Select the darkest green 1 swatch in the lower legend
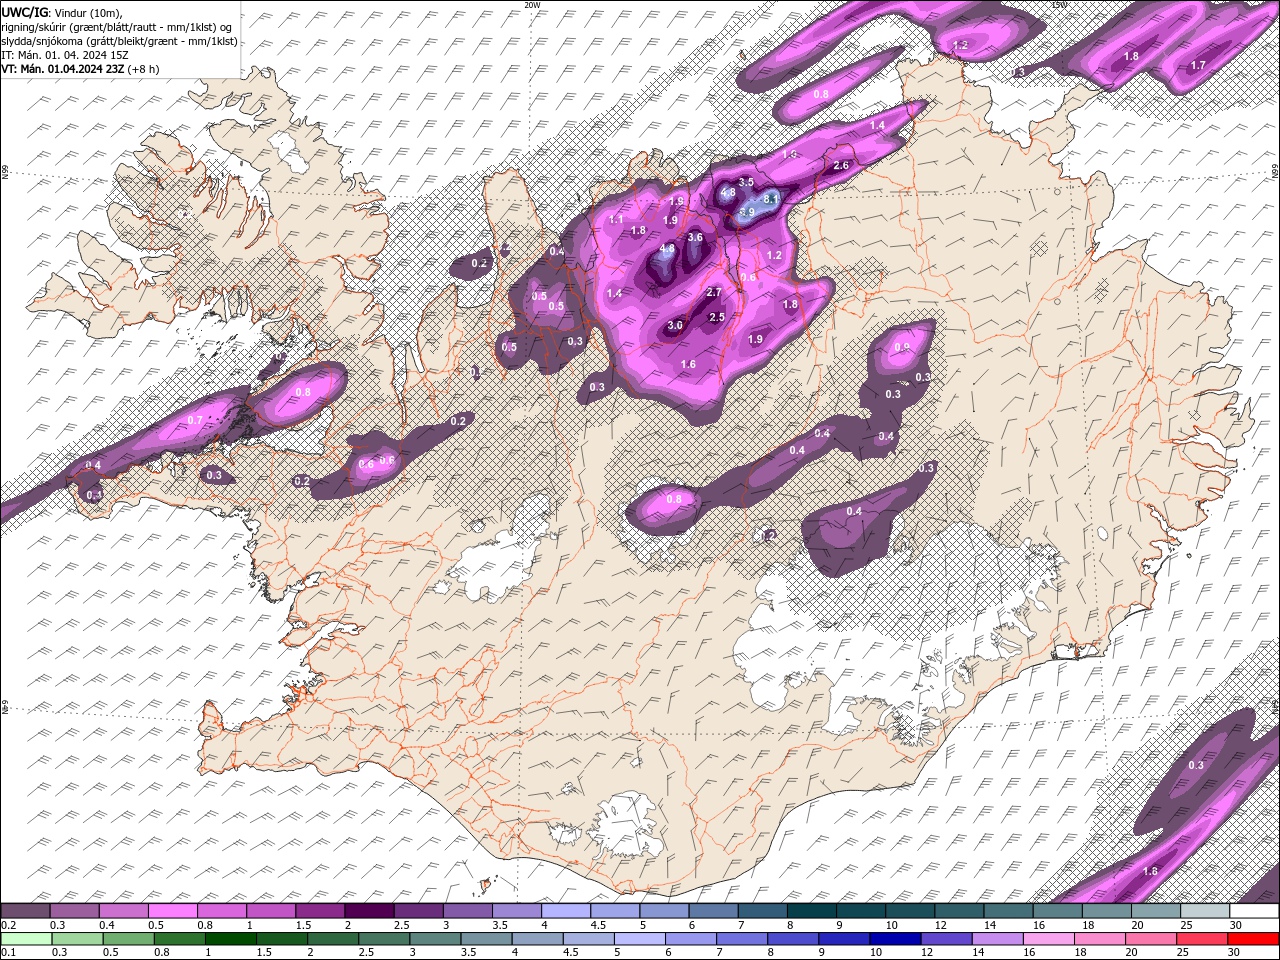The width and height of the screenshot is (1280, 960). [x=229, y=939]
